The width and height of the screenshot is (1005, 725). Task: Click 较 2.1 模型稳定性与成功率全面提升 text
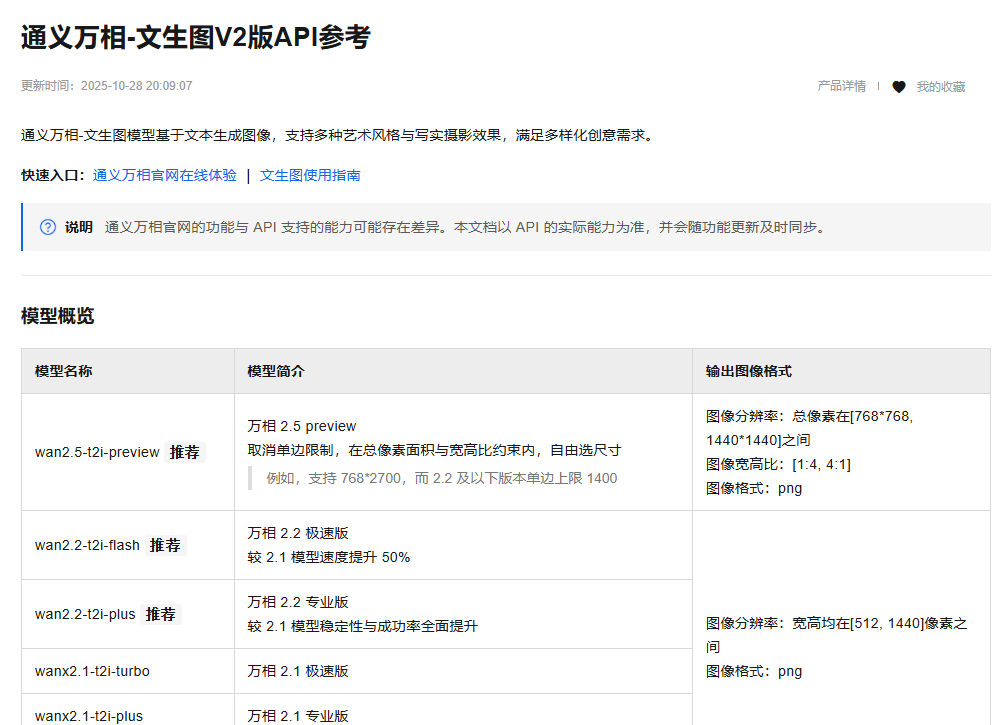(363, 626)
